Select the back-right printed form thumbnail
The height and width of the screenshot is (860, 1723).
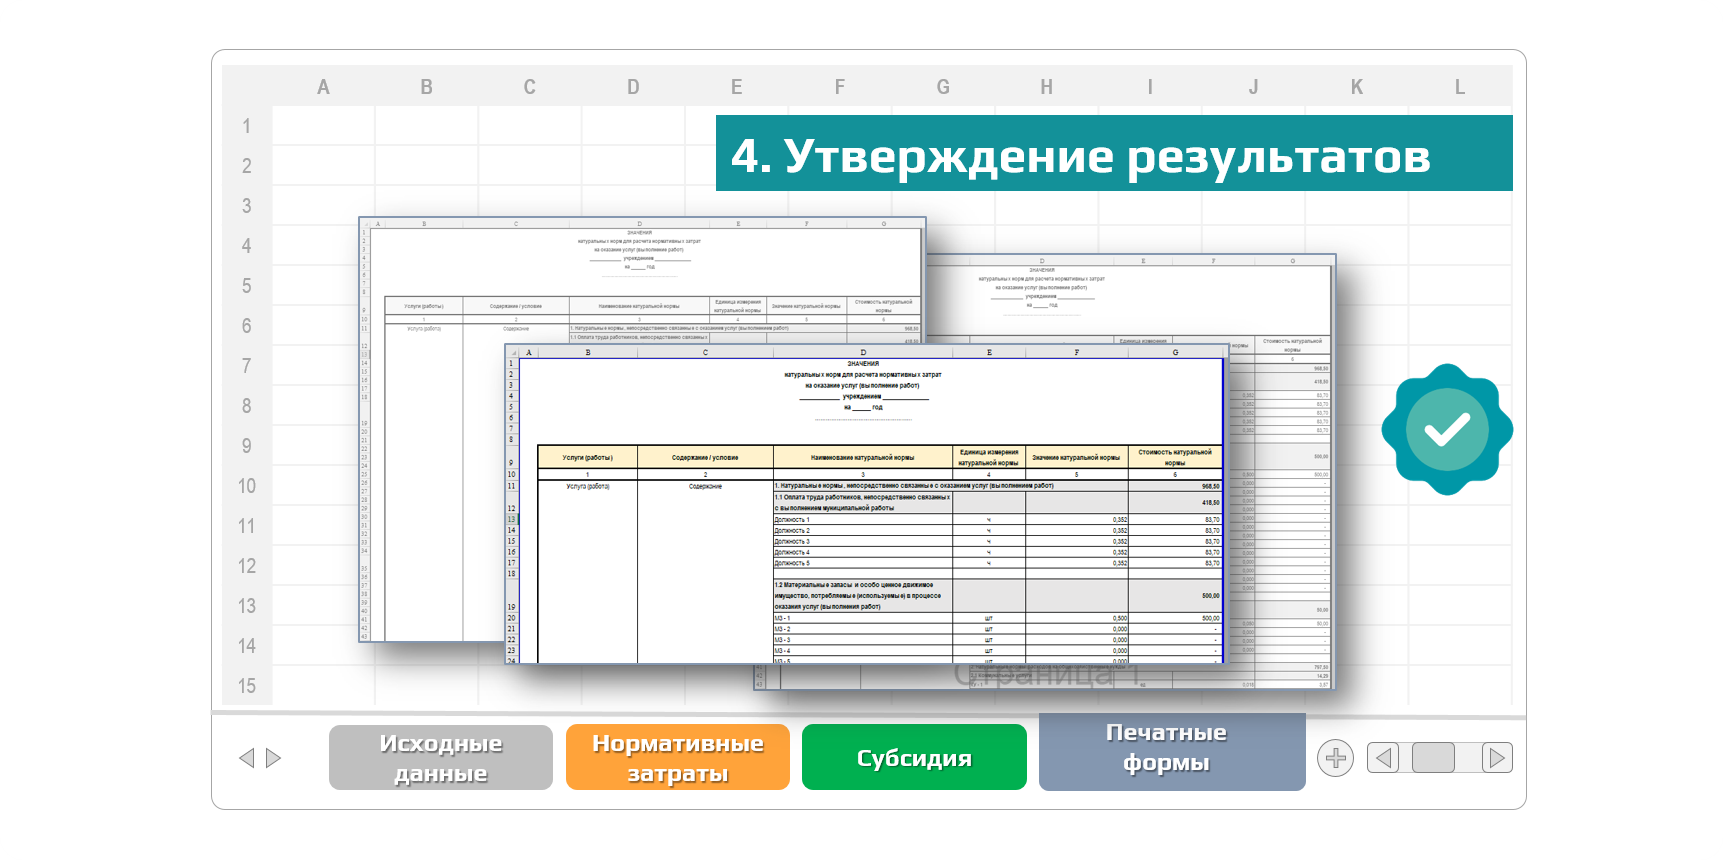click(1280, 500)
